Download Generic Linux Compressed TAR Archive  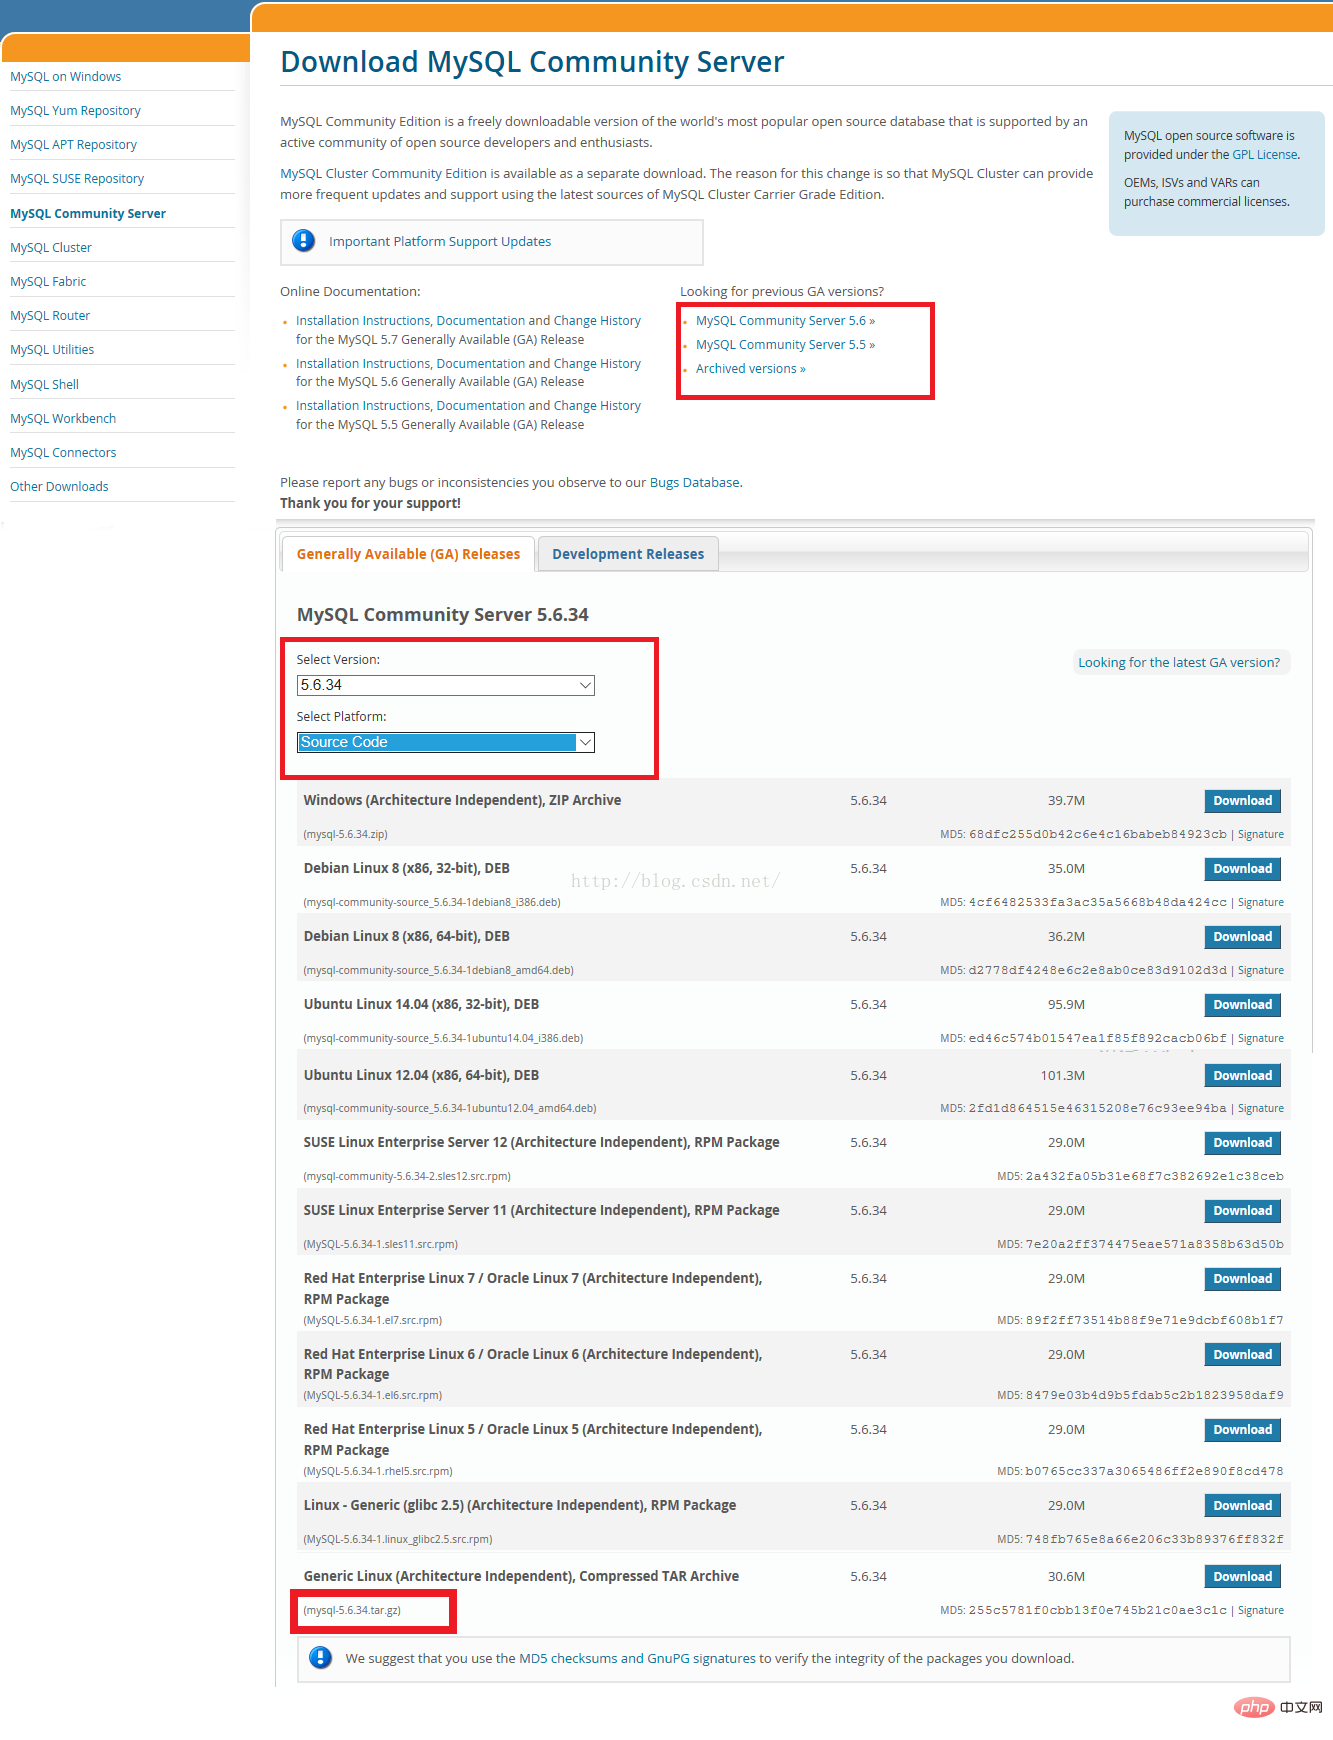click(1242, 1577)
